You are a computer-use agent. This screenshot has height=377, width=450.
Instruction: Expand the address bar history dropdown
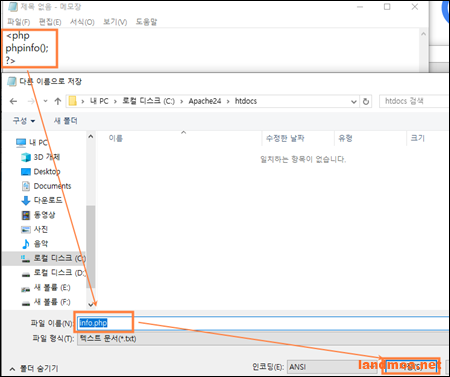[354, 101]
